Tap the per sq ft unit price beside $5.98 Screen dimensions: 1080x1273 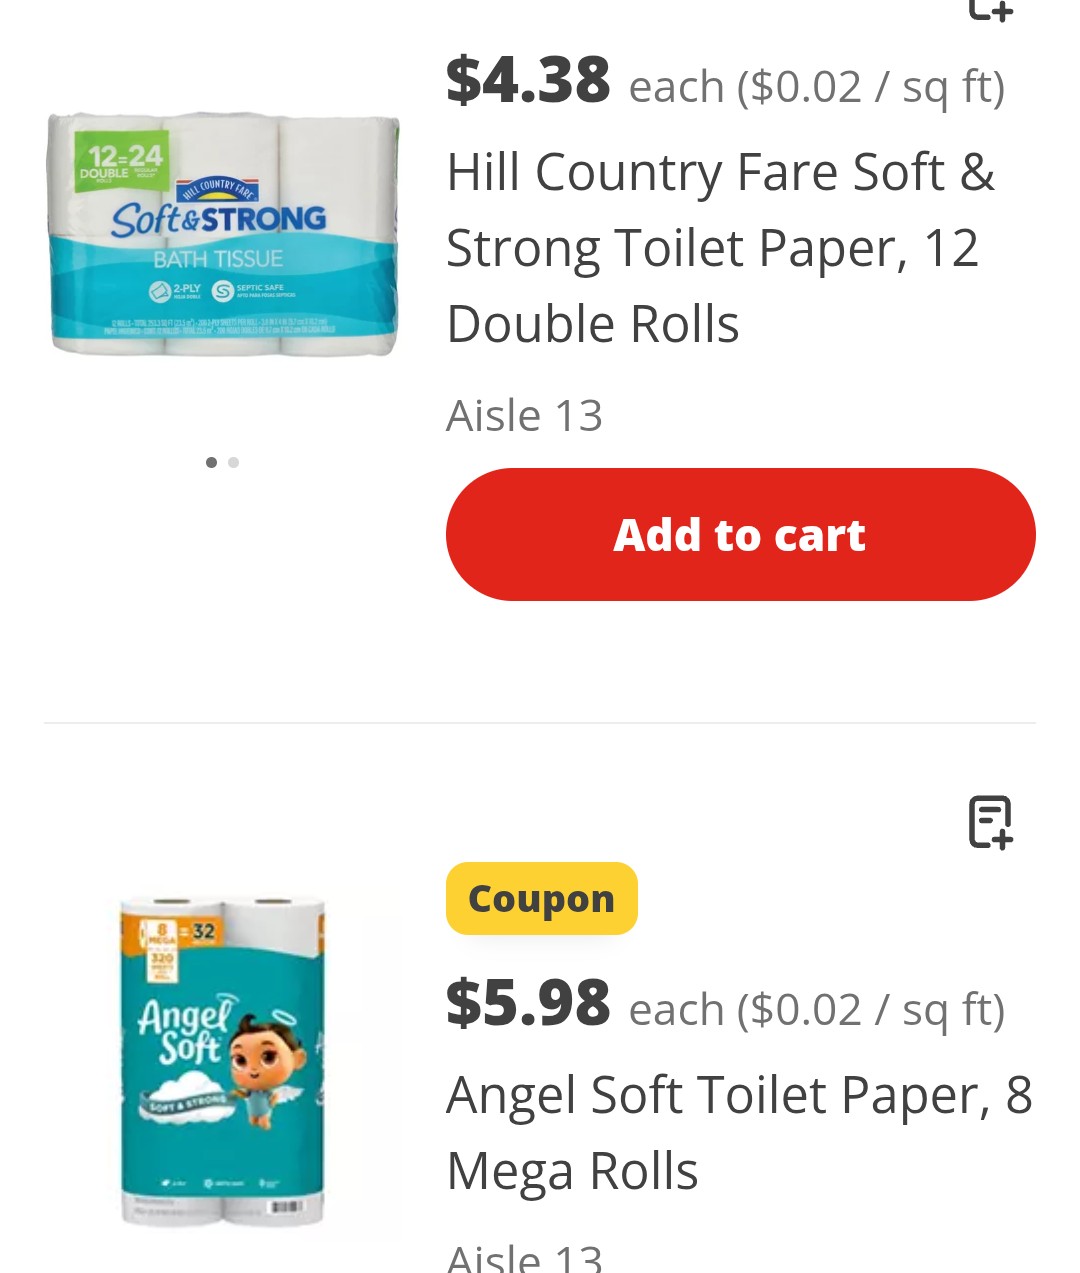(x=816, y=1009)
